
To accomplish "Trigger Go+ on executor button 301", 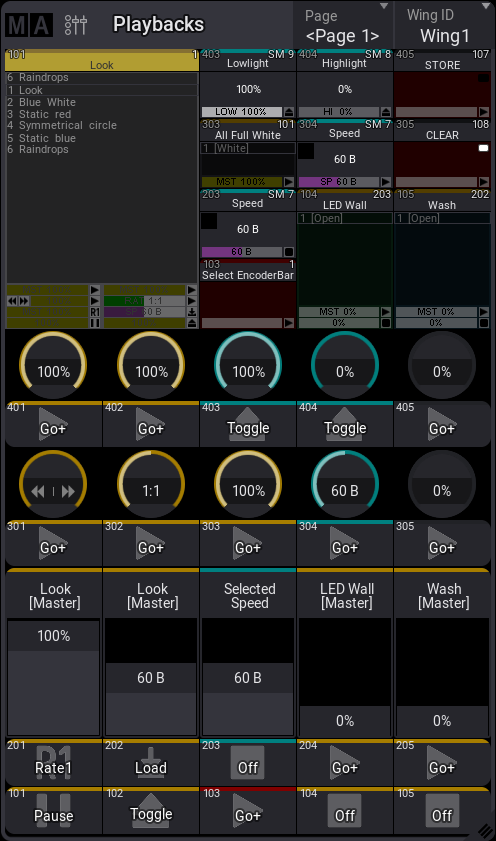I will [54, 543].
